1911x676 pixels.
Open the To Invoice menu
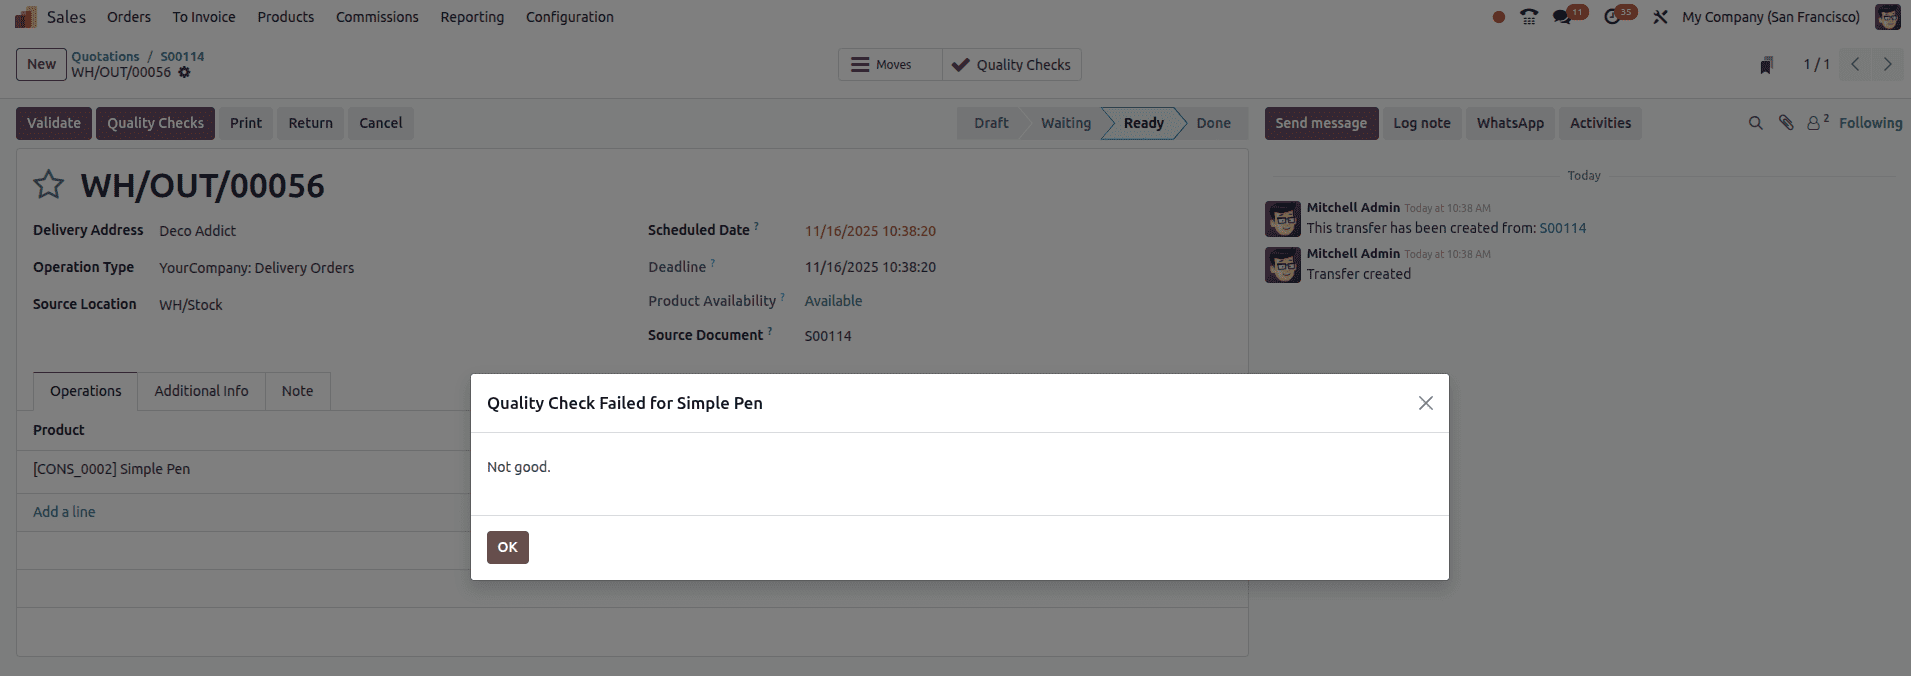(204, 17)
